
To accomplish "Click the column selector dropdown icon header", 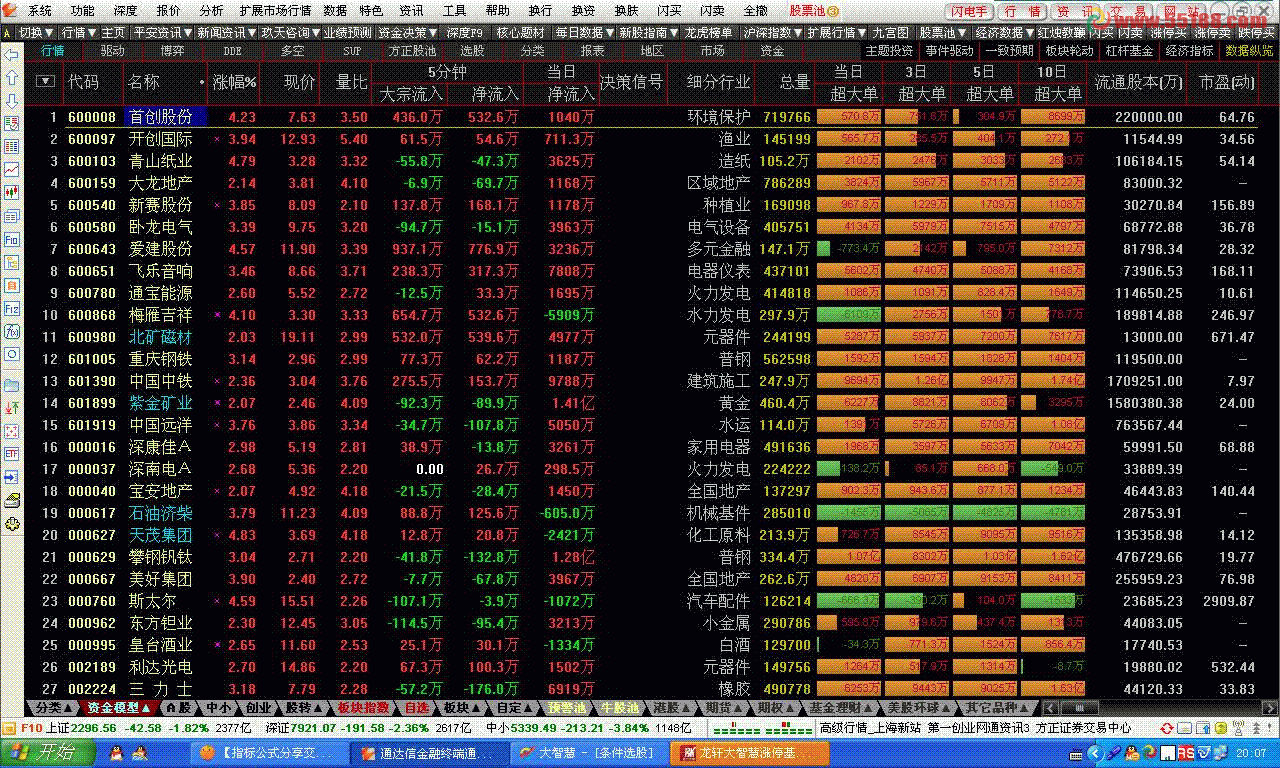I will [45, 81].
